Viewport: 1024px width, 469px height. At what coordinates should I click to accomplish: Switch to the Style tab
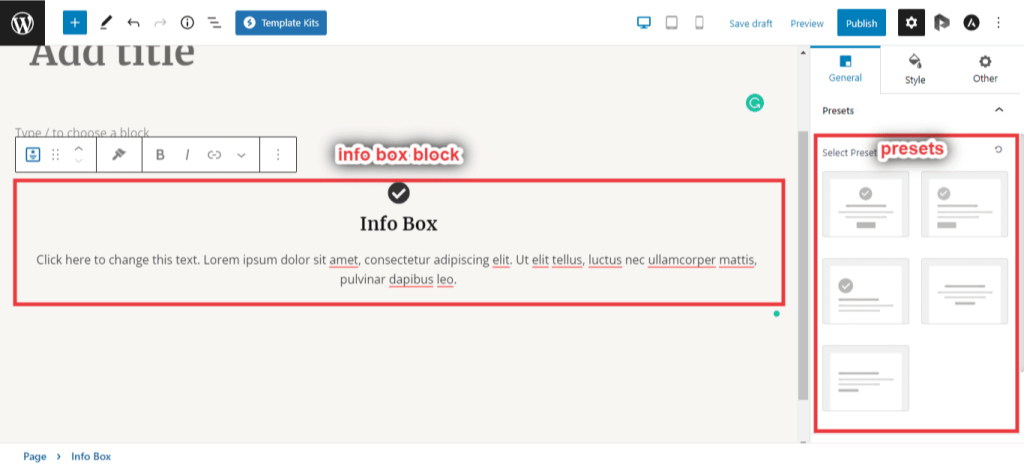click(915, 69)
